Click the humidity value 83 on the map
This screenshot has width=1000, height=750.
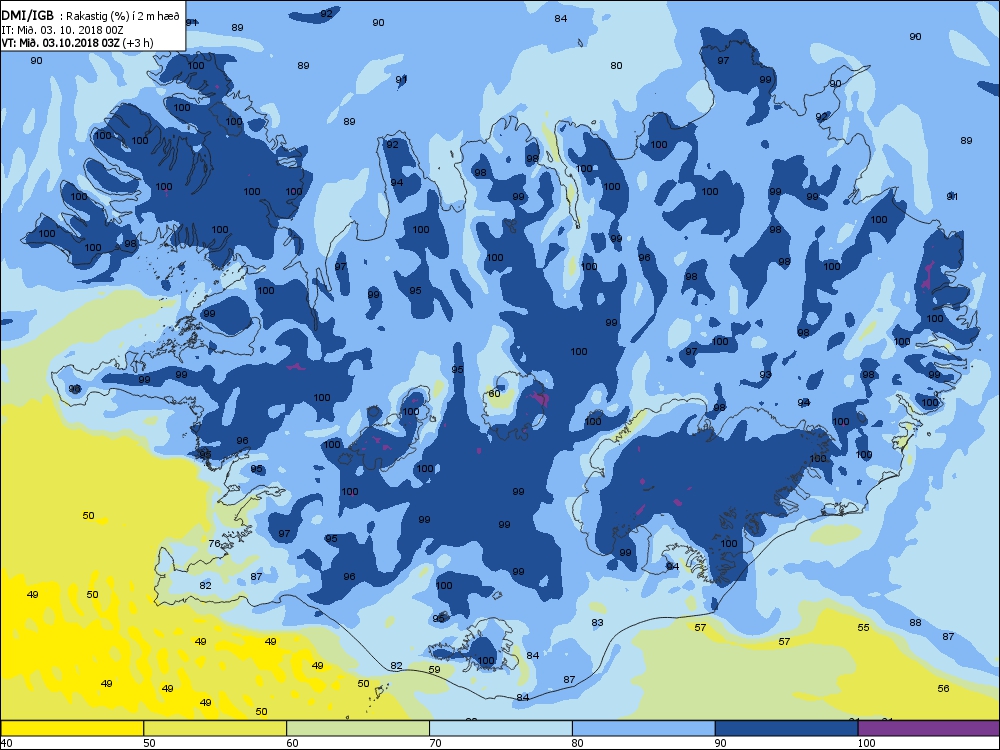pos(597,622)
